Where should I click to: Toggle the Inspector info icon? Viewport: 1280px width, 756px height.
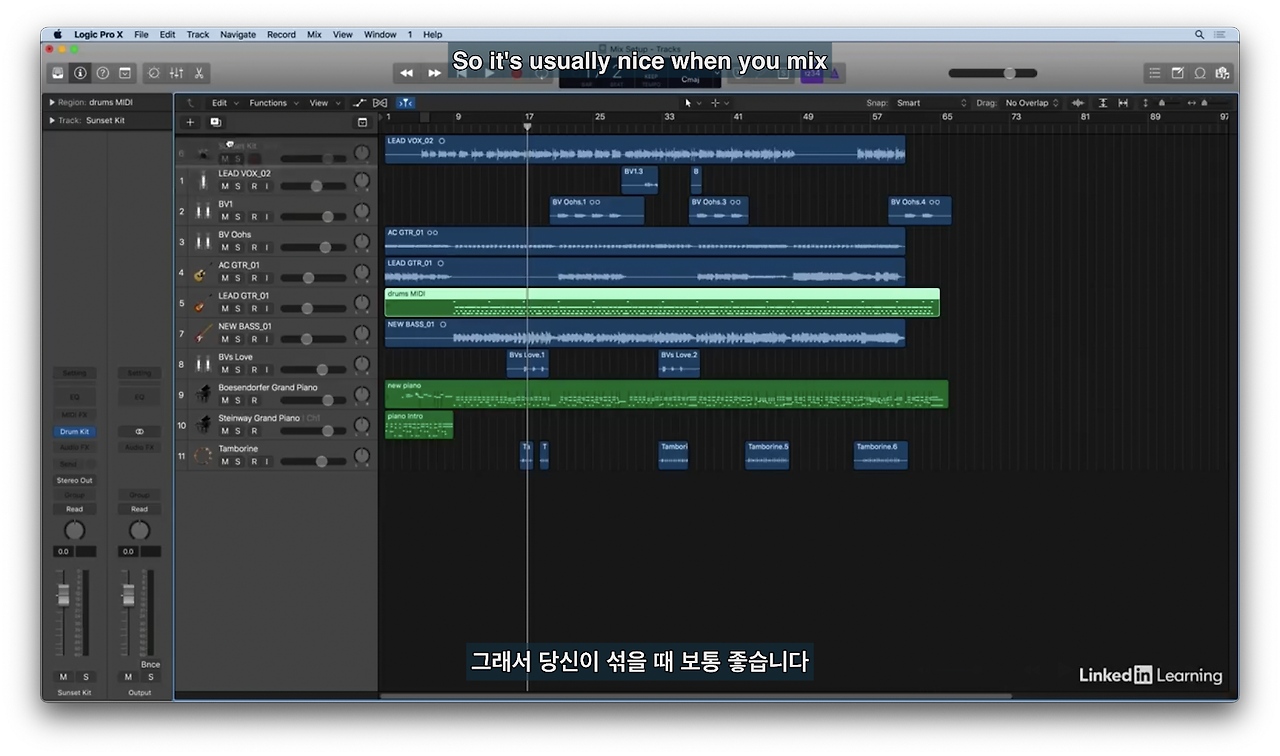80,73
